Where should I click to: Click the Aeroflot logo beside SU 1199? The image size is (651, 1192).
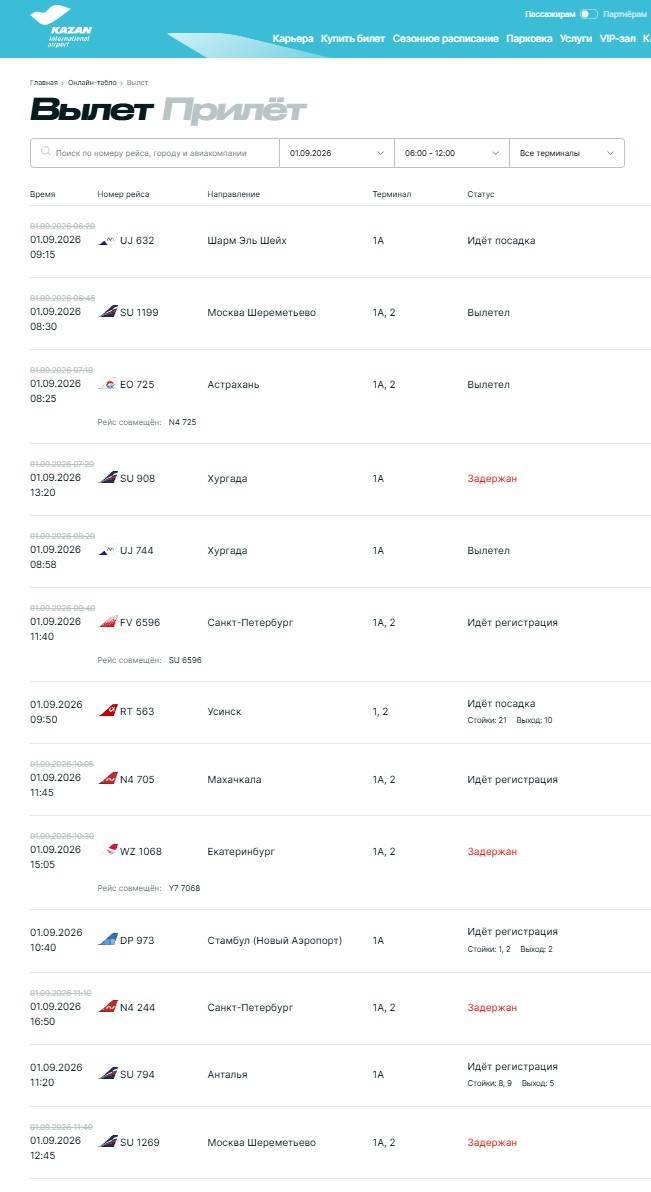107,312
